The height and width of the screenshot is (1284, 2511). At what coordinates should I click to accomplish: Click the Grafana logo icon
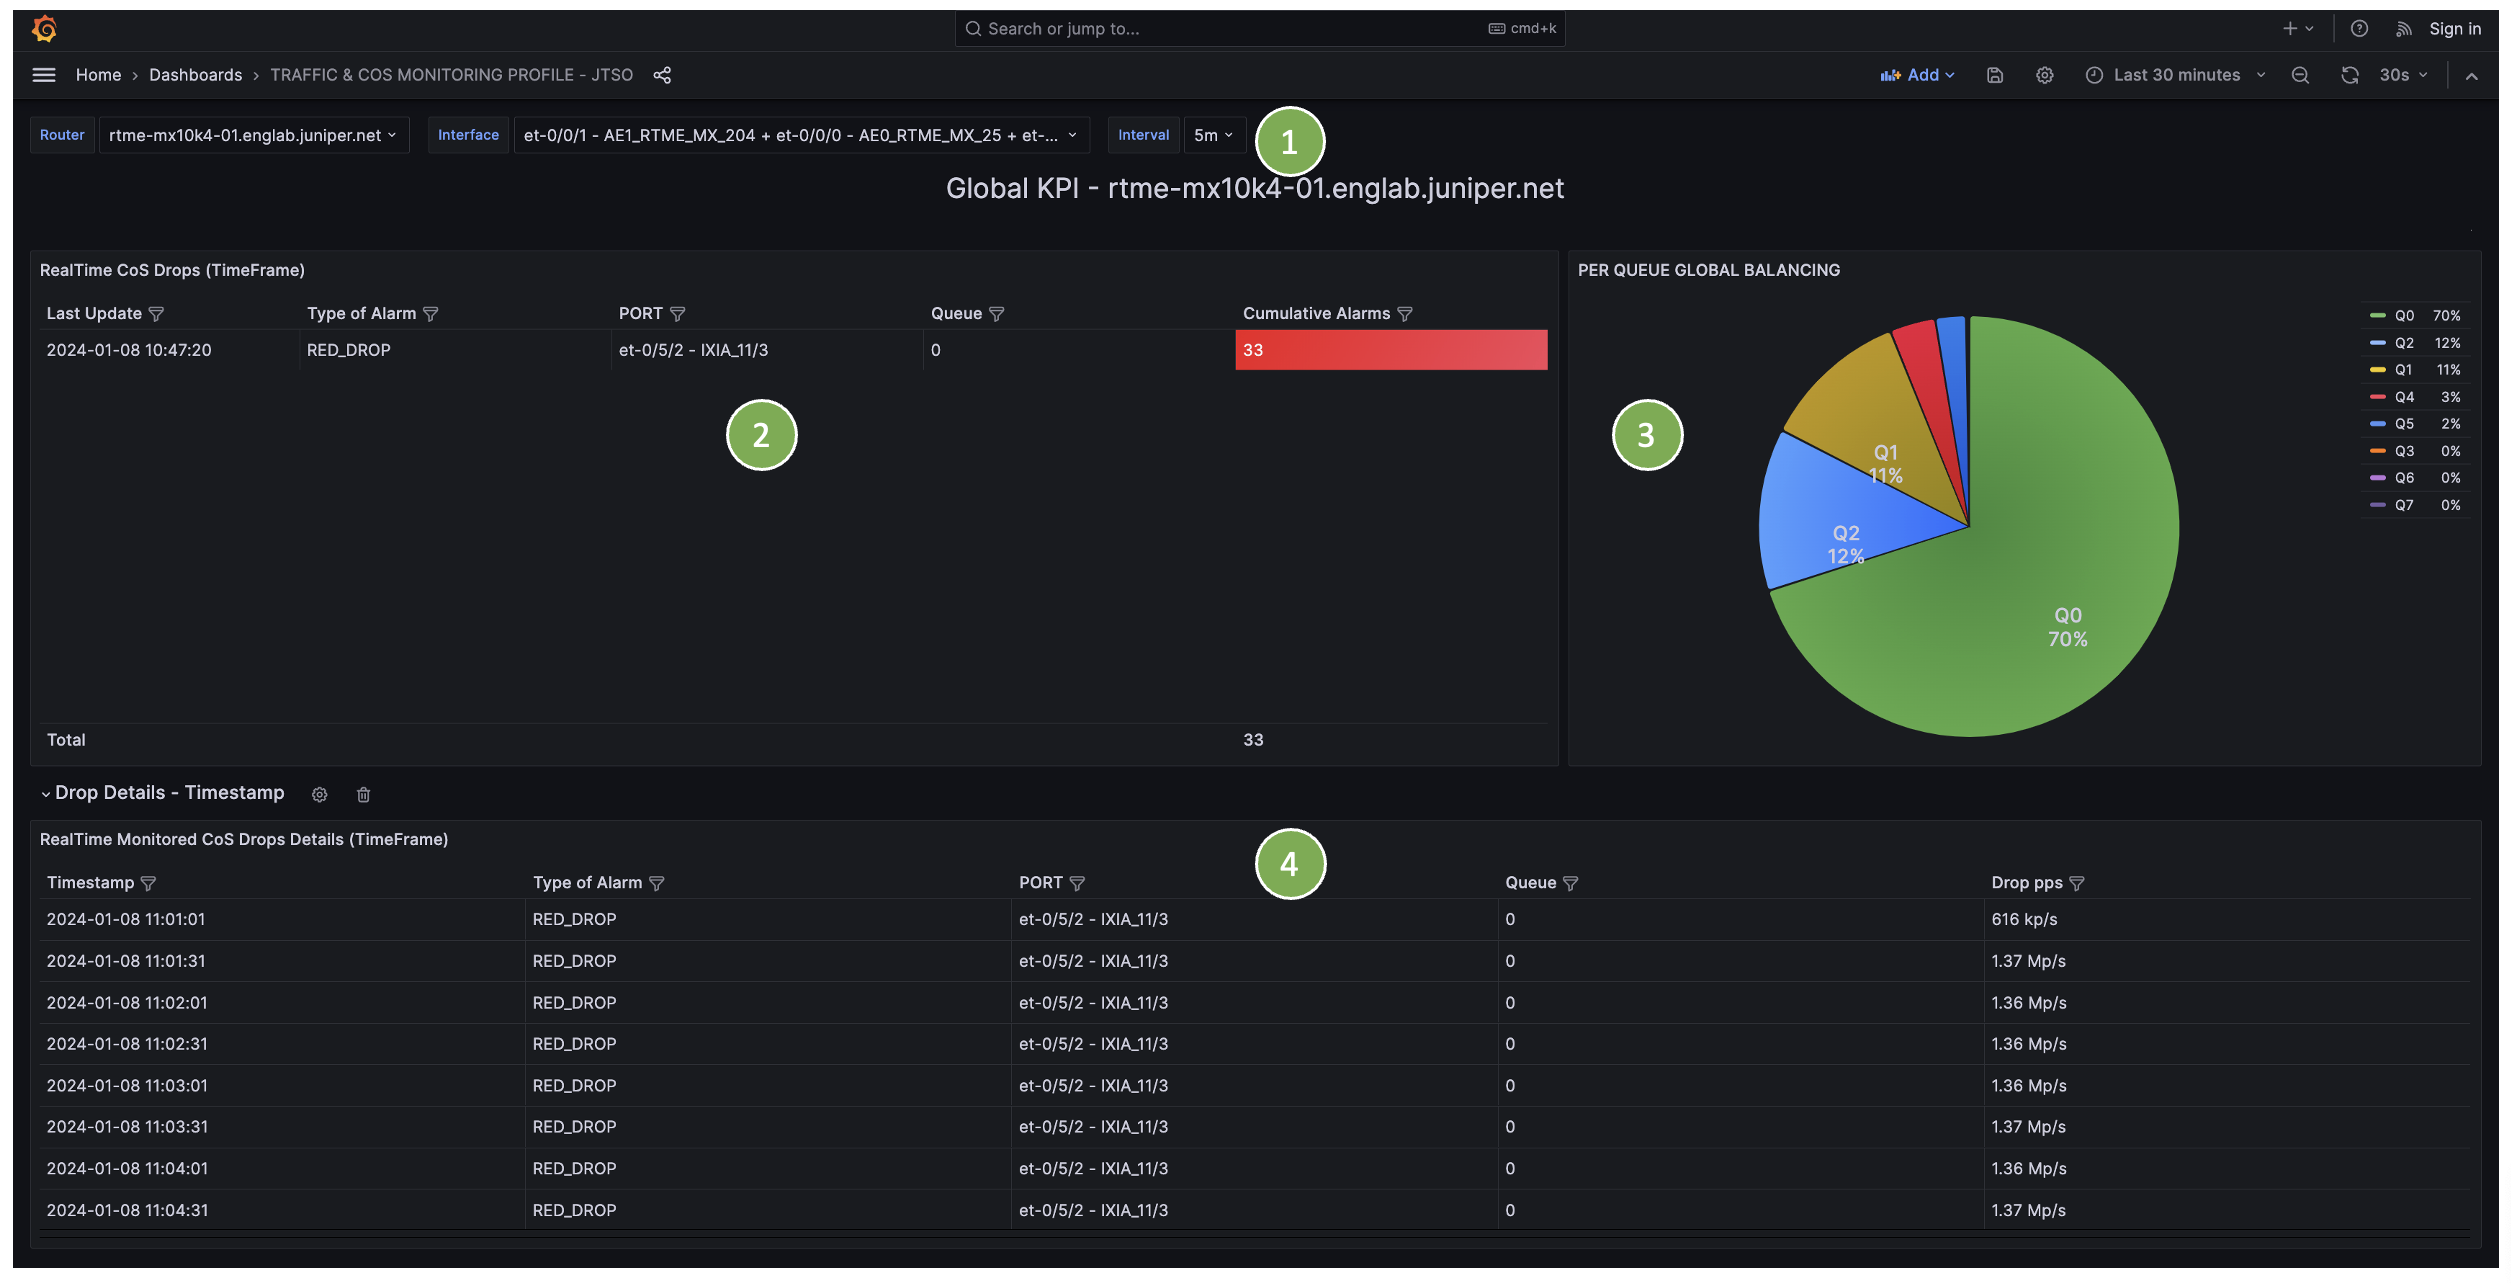click(44, 29)
